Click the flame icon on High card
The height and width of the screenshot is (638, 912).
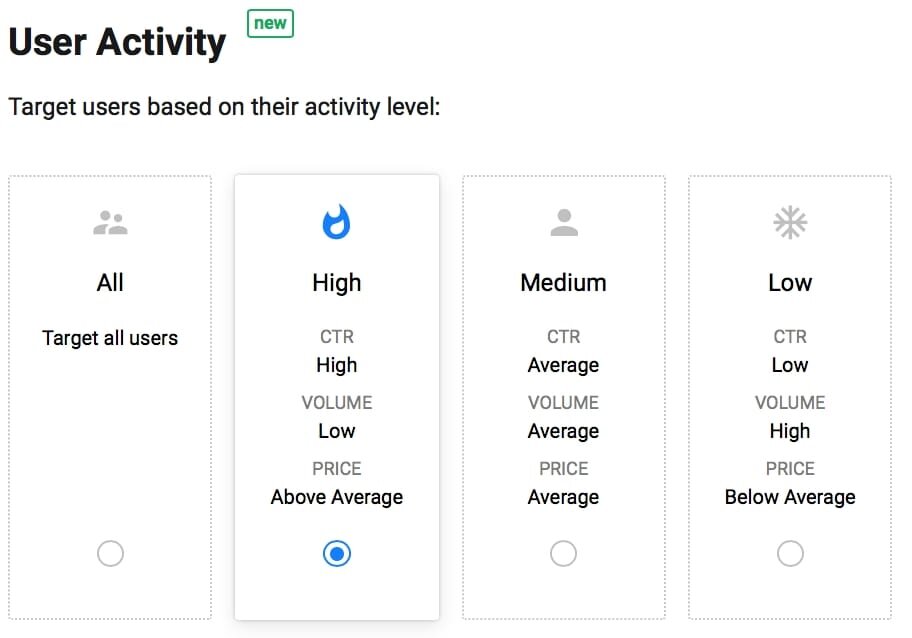pos(336,222)
